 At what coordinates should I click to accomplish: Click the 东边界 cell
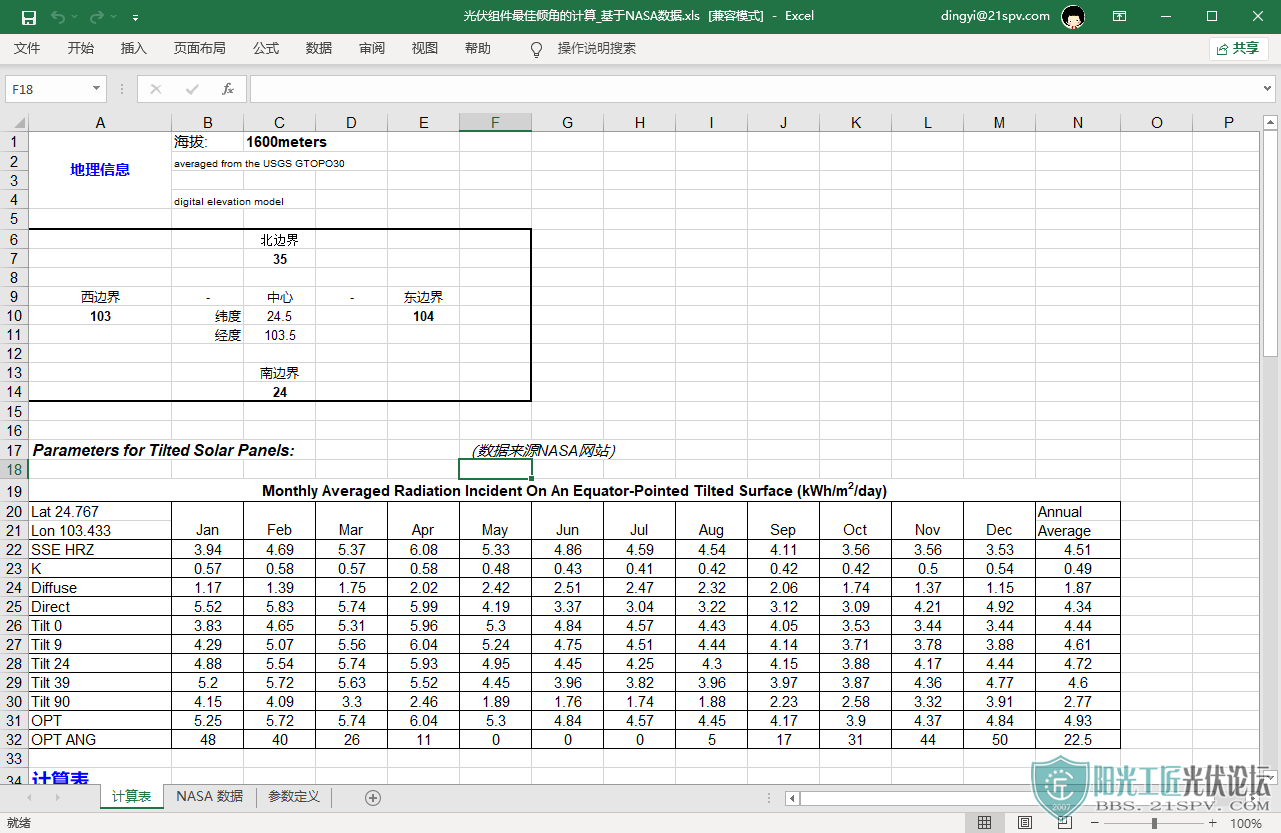click(424, 297)
